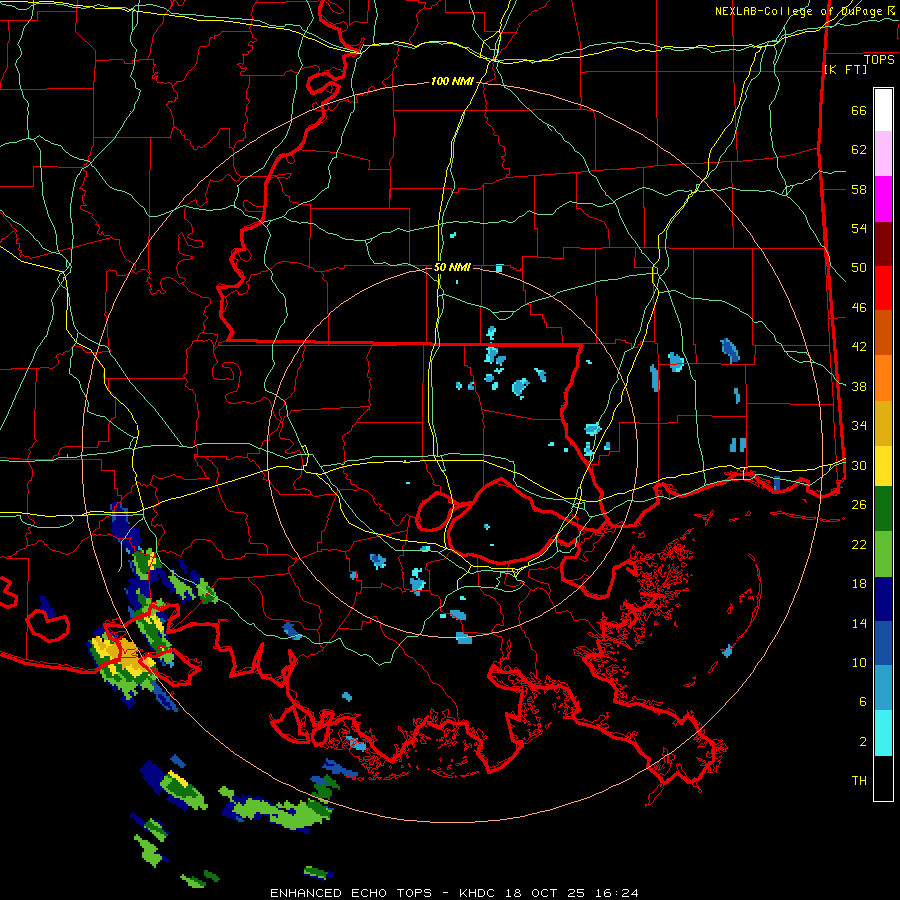Click the legend value '46'
This screenshot has height=900, width=900.
point(859,308)
